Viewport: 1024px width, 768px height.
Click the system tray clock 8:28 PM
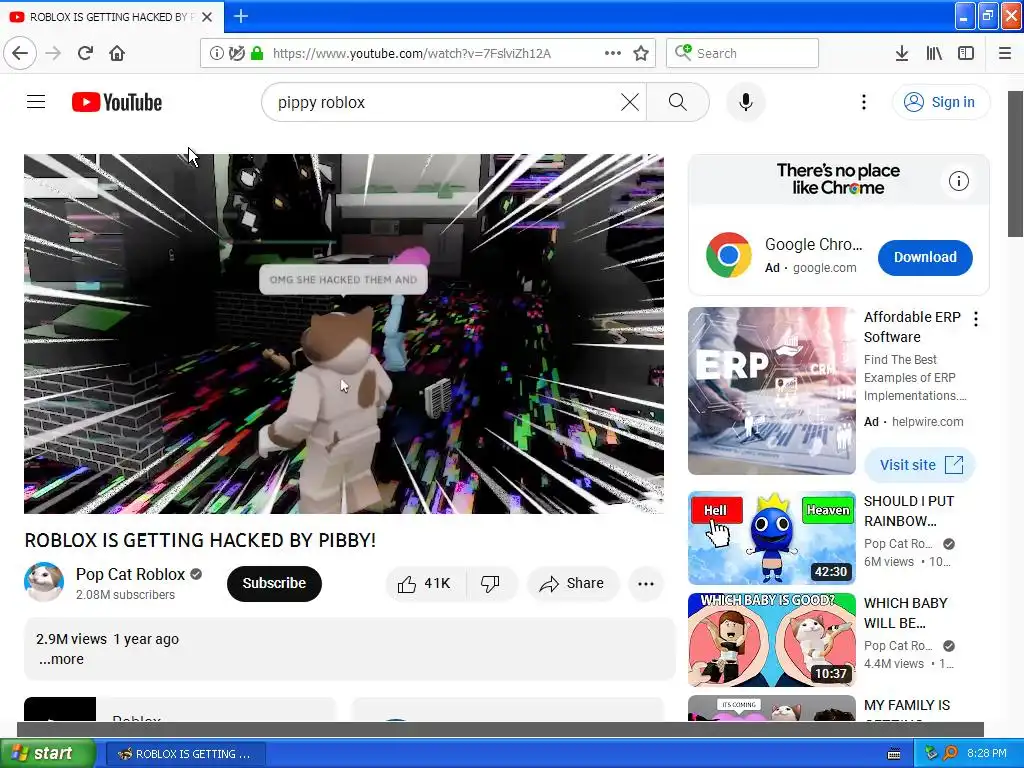click(986, 753)
